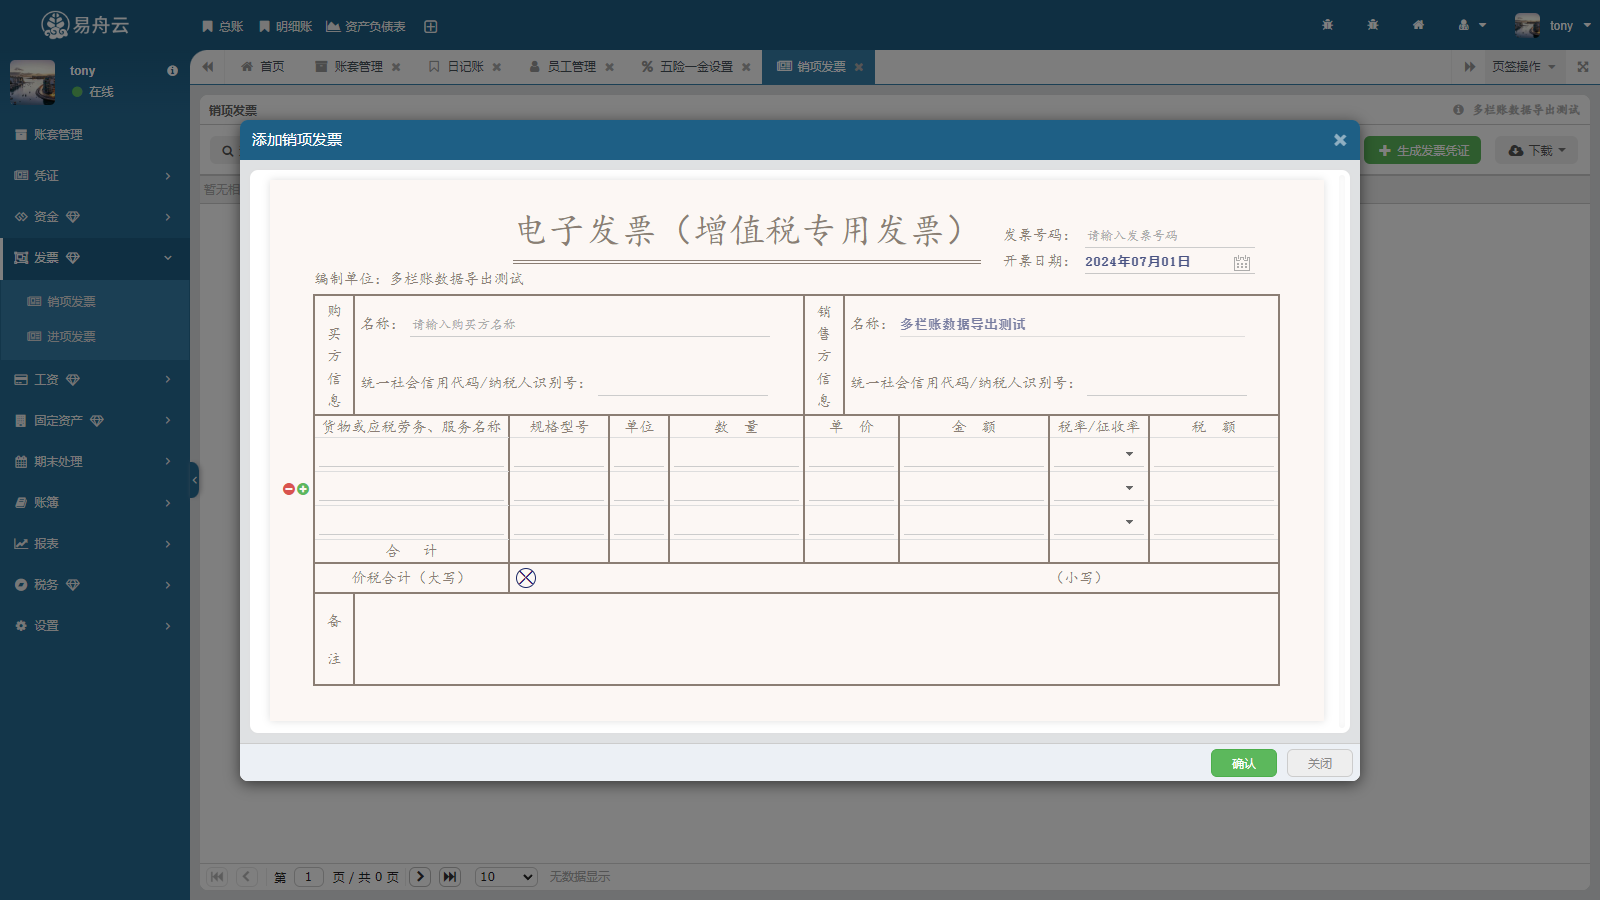Expand the 固定资产 sidebar menu

coord(95,420)
